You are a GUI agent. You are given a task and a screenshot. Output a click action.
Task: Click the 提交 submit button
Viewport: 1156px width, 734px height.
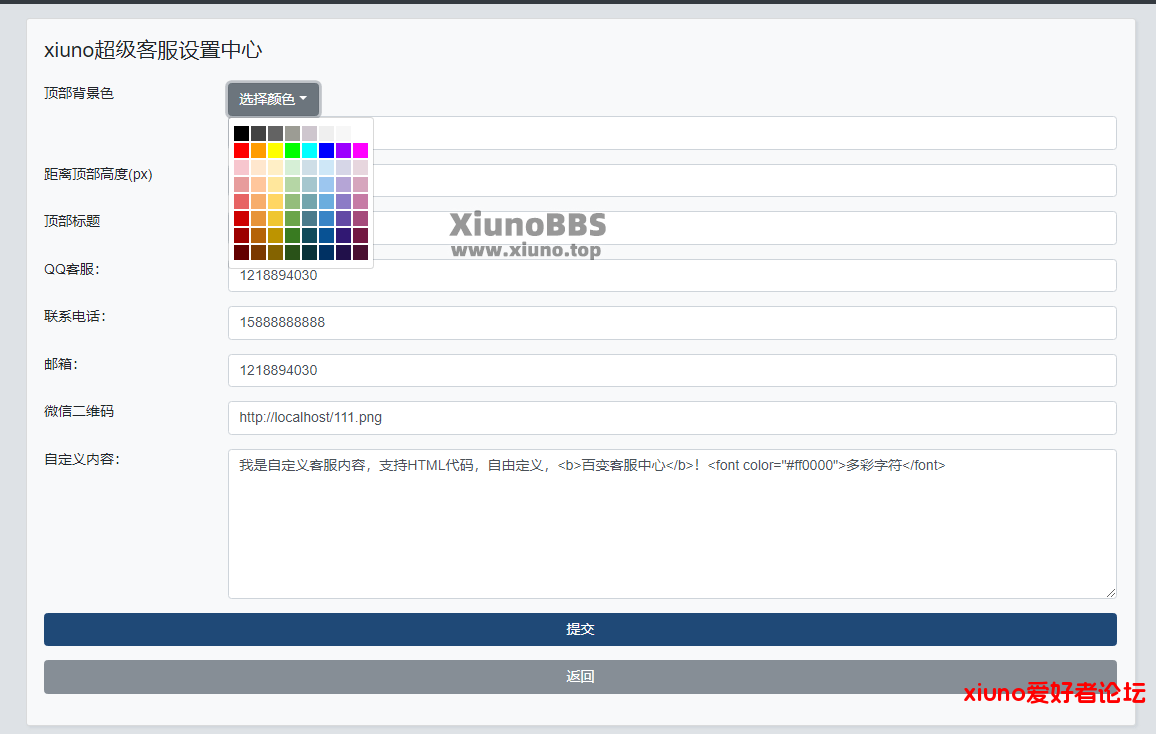(580, 629)
